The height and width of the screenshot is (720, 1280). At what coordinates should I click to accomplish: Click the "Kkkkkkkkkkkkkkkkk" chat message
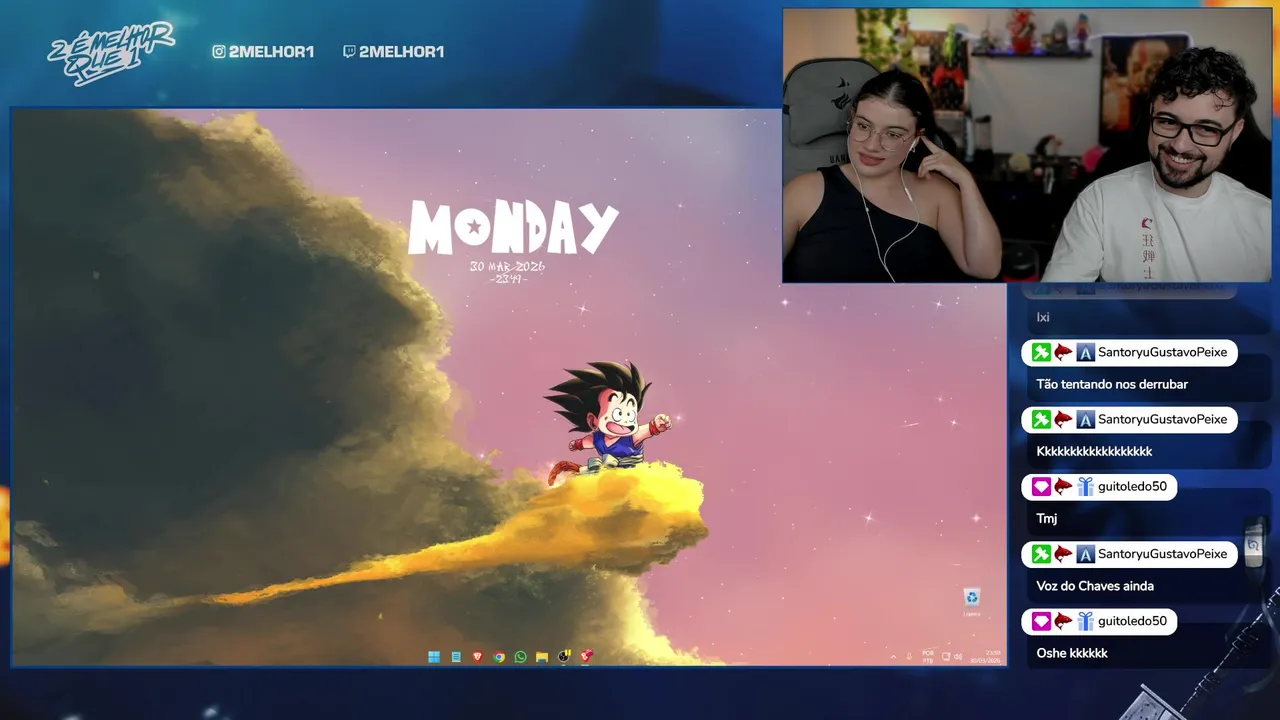1094,451
